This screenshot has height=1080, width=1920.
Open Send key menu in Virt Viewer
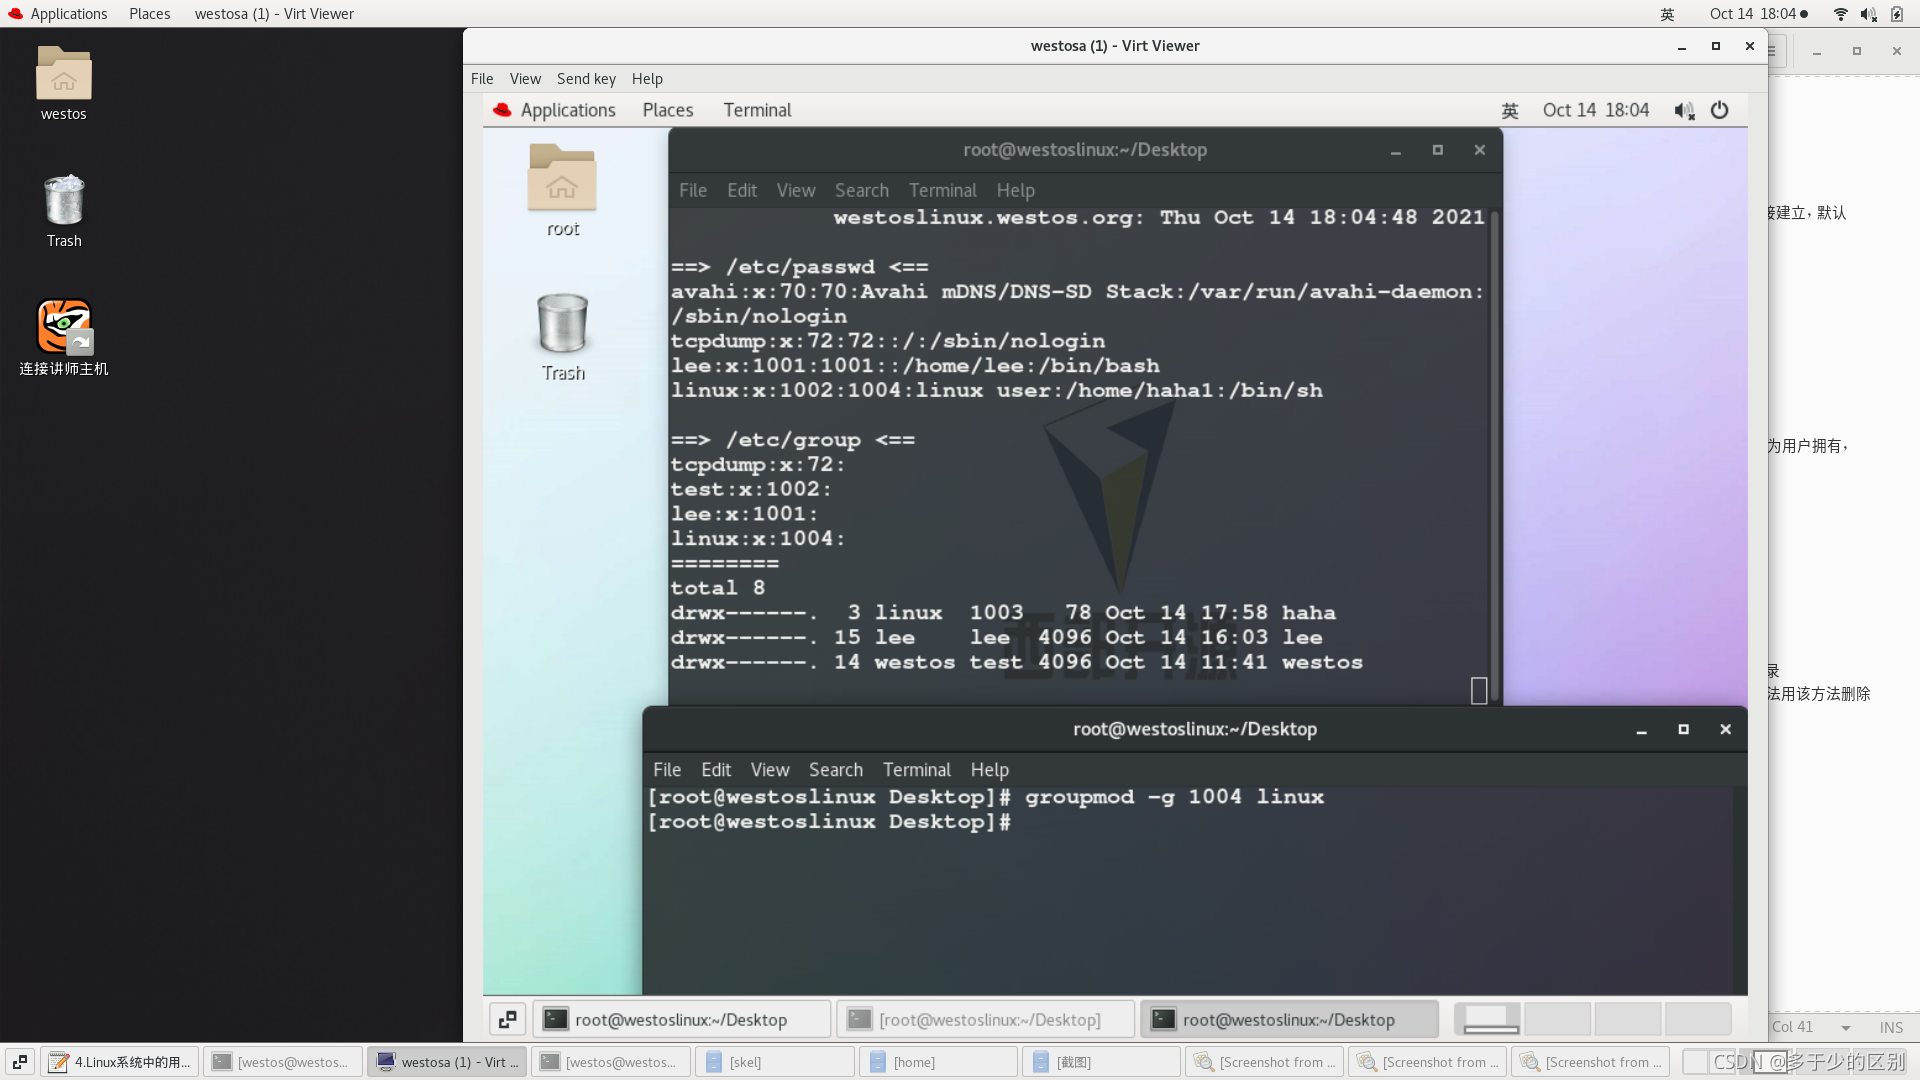click(586, 79)
